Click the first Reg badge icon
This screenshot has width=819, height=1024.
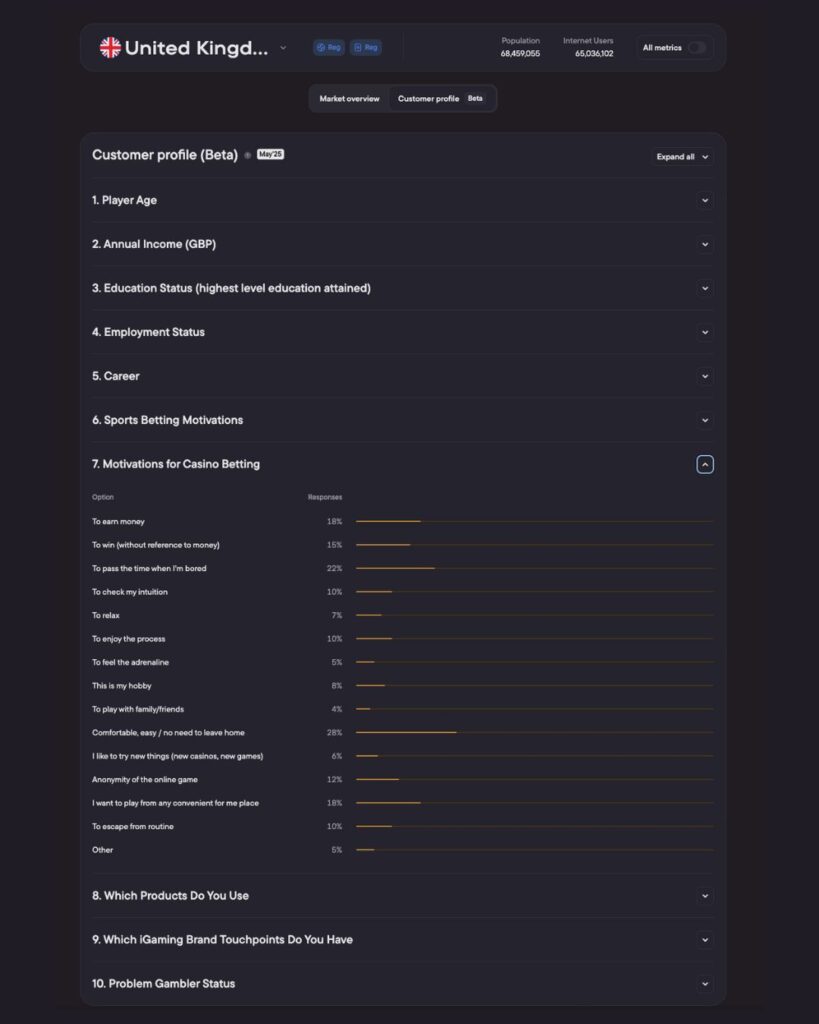329,47
